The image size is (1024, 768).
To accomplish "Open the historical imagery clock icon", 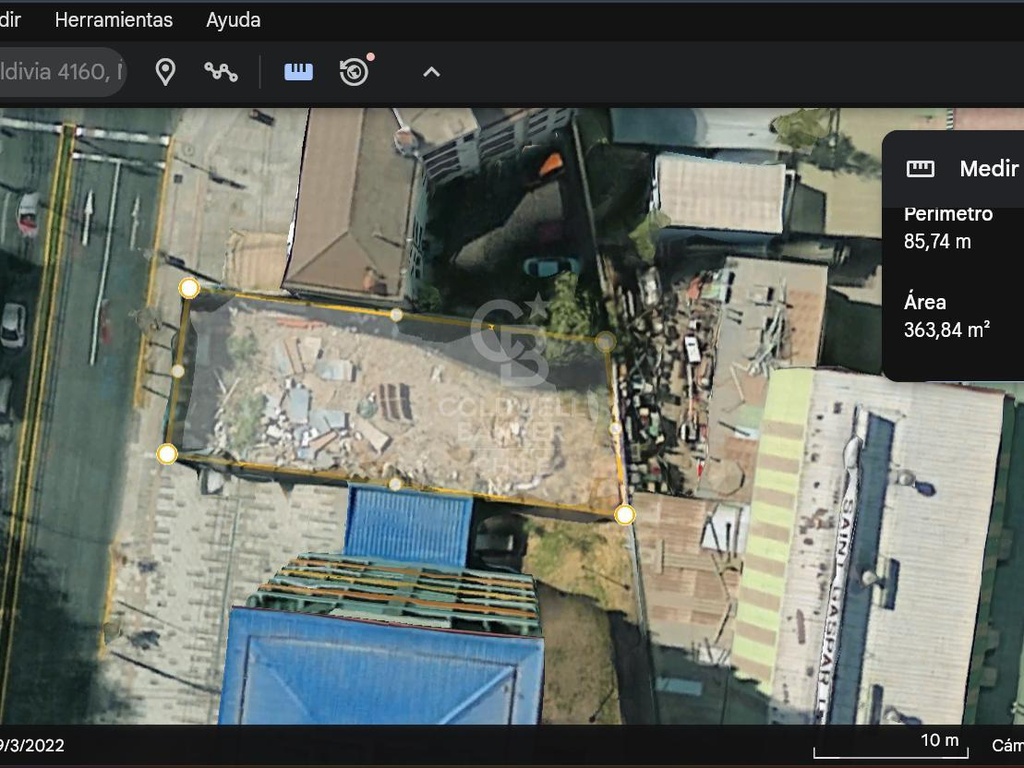I will 355,71.
